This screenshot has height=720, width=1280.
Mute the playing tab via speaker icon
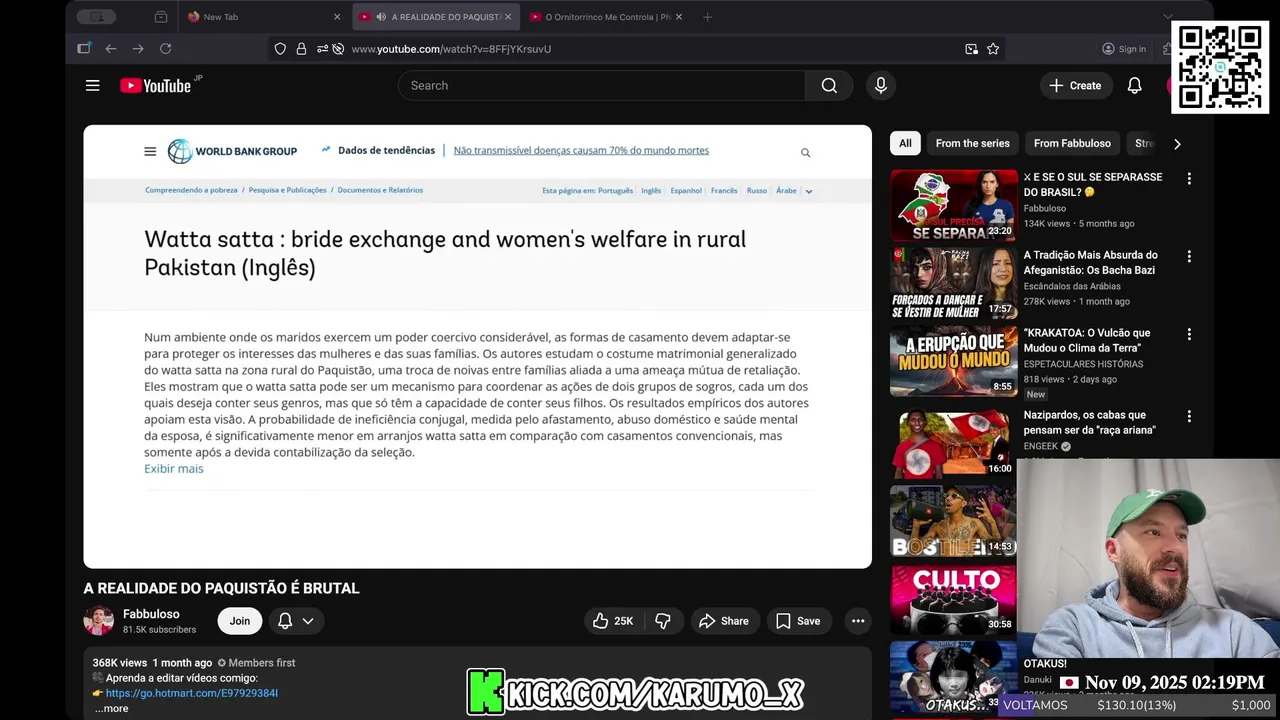coord(381,17)
